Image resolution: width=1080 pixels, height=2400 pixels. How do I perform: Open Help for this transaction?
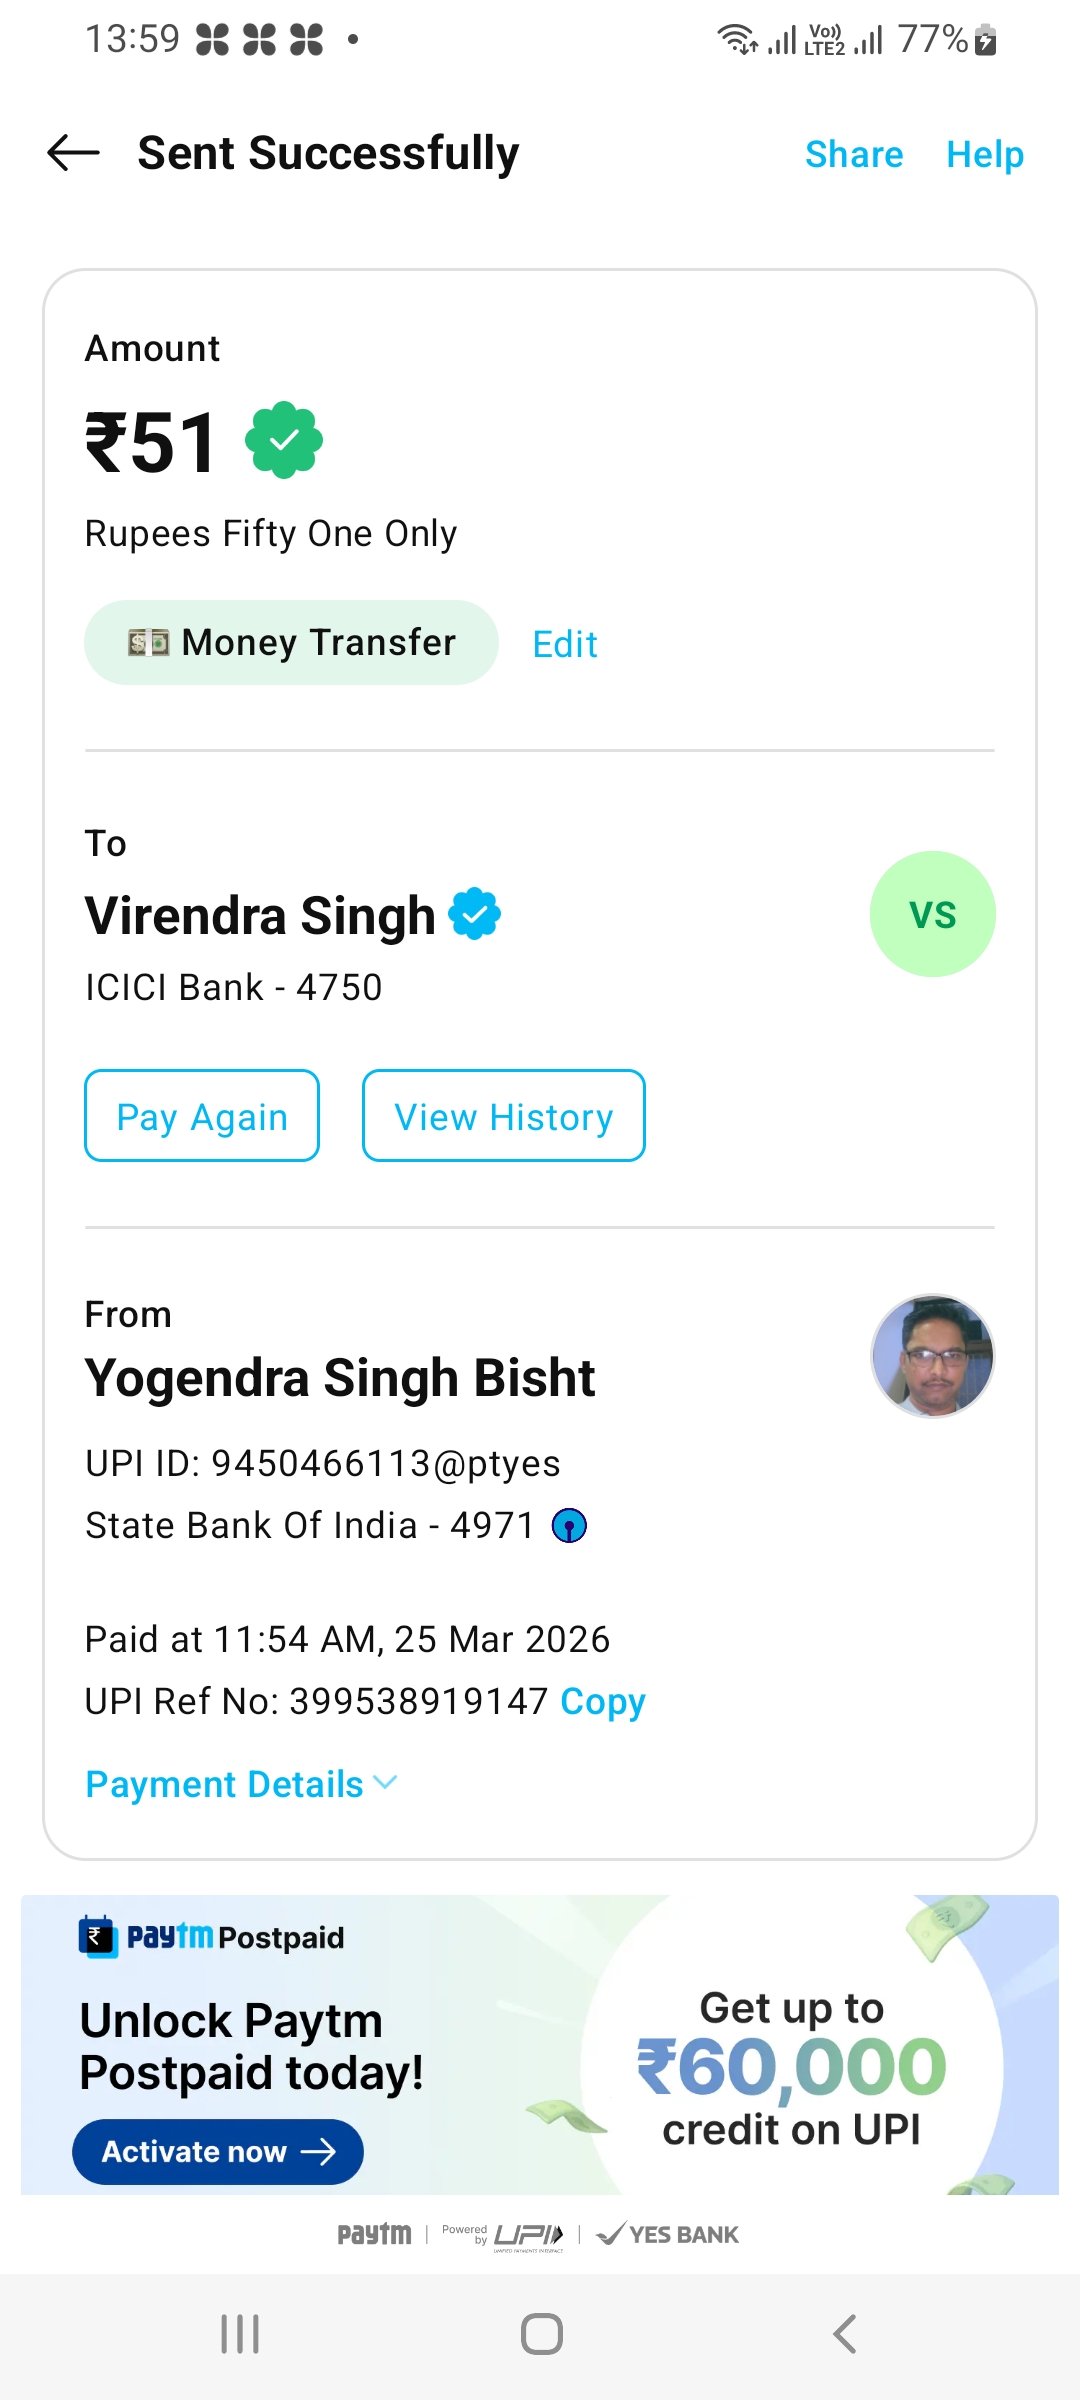(x=985, y=154)
